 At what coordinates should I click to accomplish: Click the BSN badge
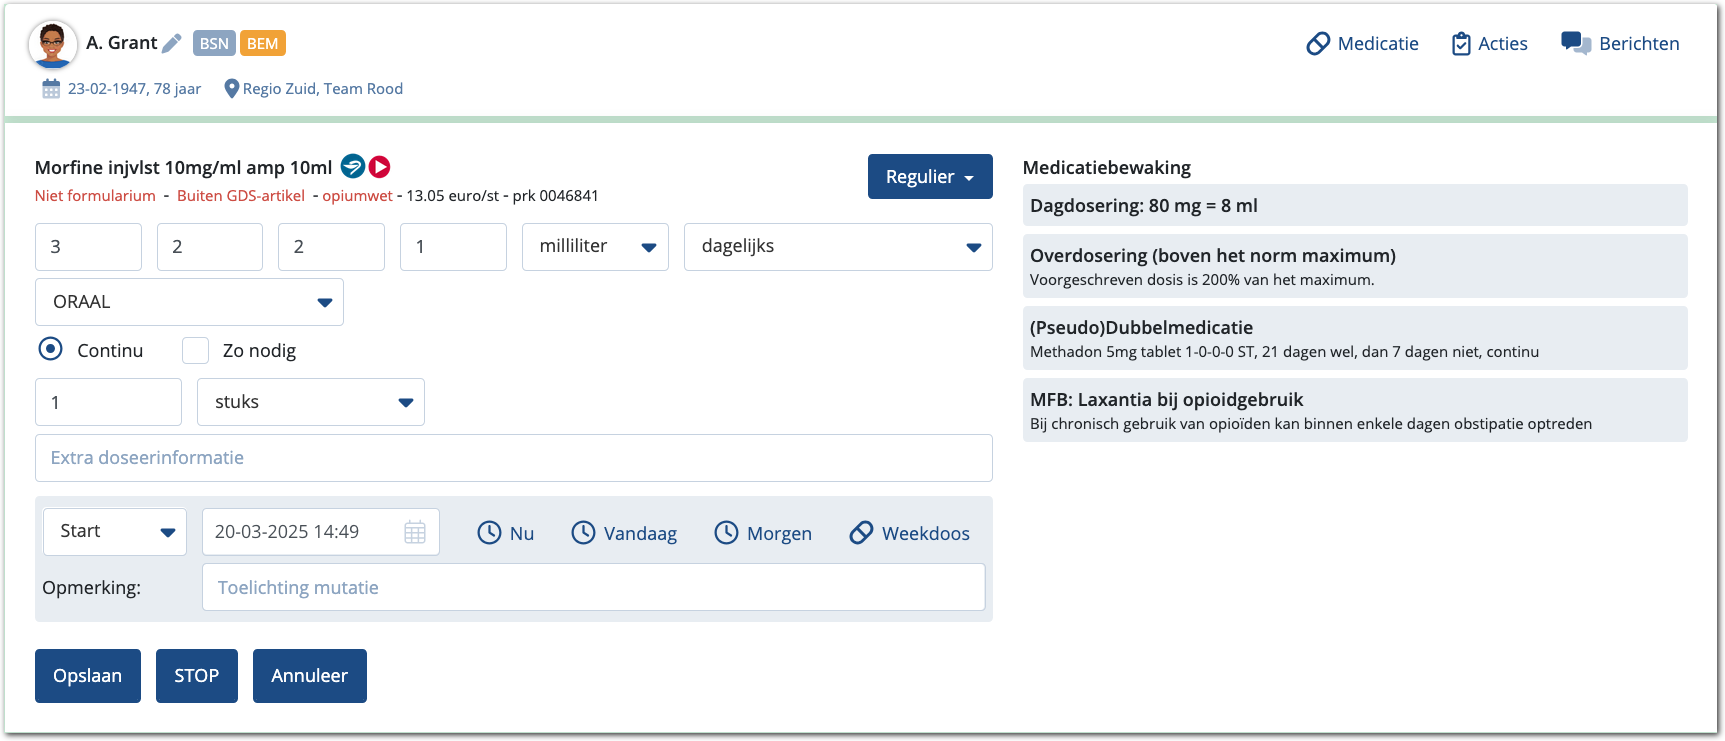coord(214,43)
